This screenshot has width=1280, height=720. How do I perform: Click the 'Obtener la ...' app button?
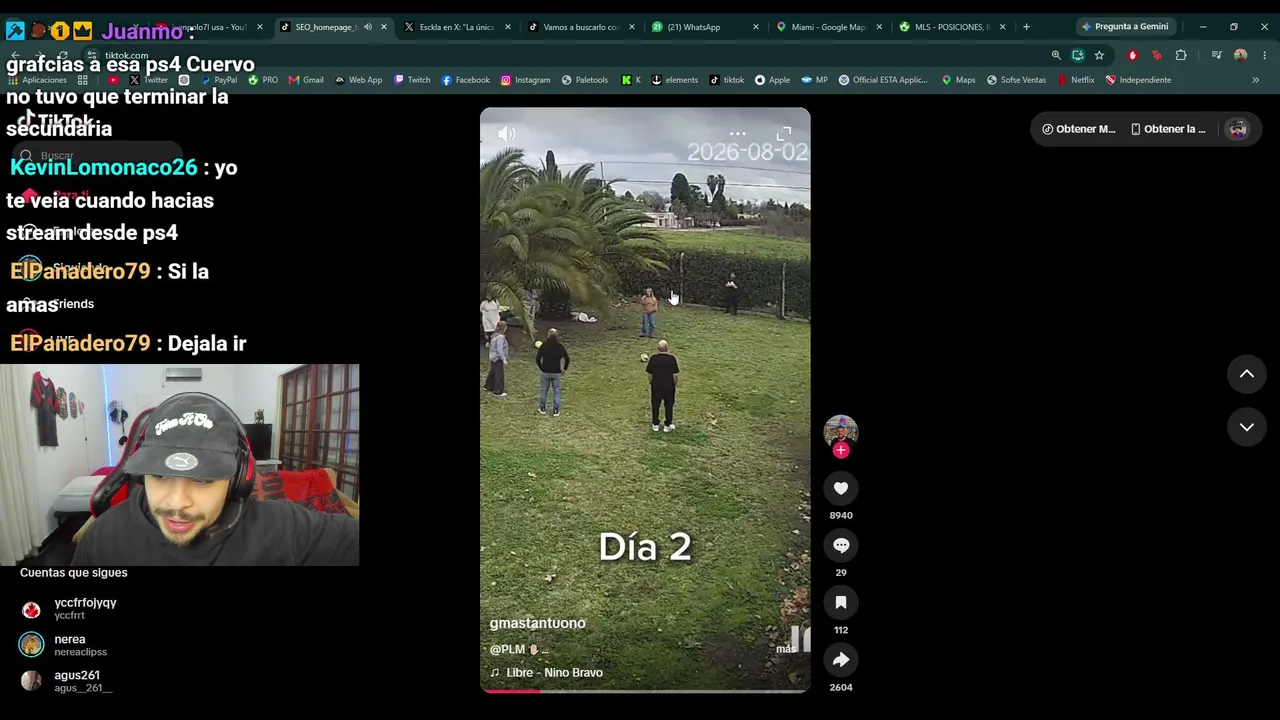pos(1168,129)
